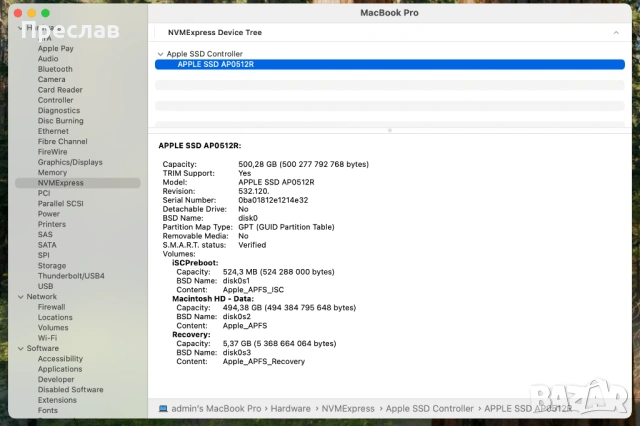The image size is (640, 426).
Task: Select Apple Pay in the sidebar
Action: (x=56, y=48)
